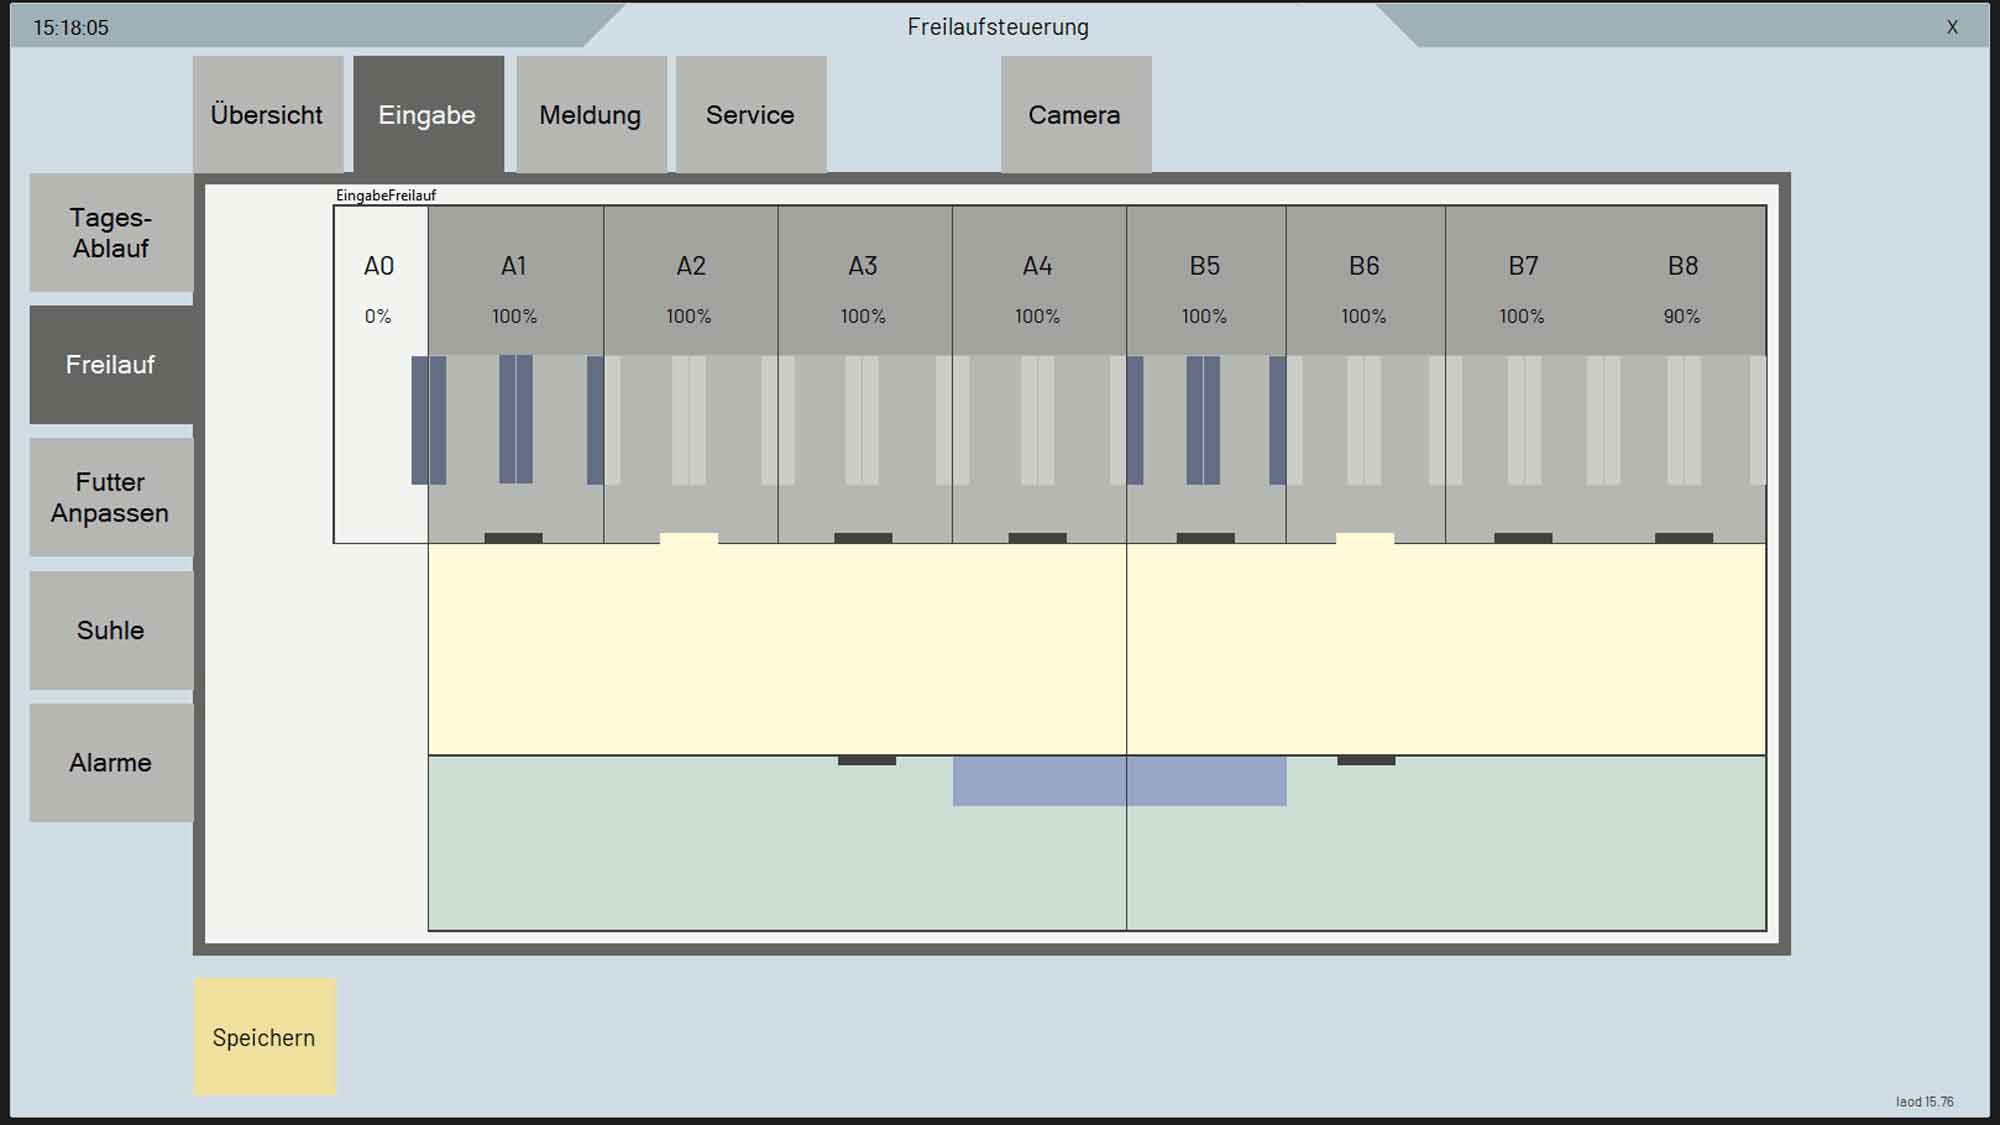Go to the Suhle section
This screenshot has width=2000, height=1125.
(111, 630)
